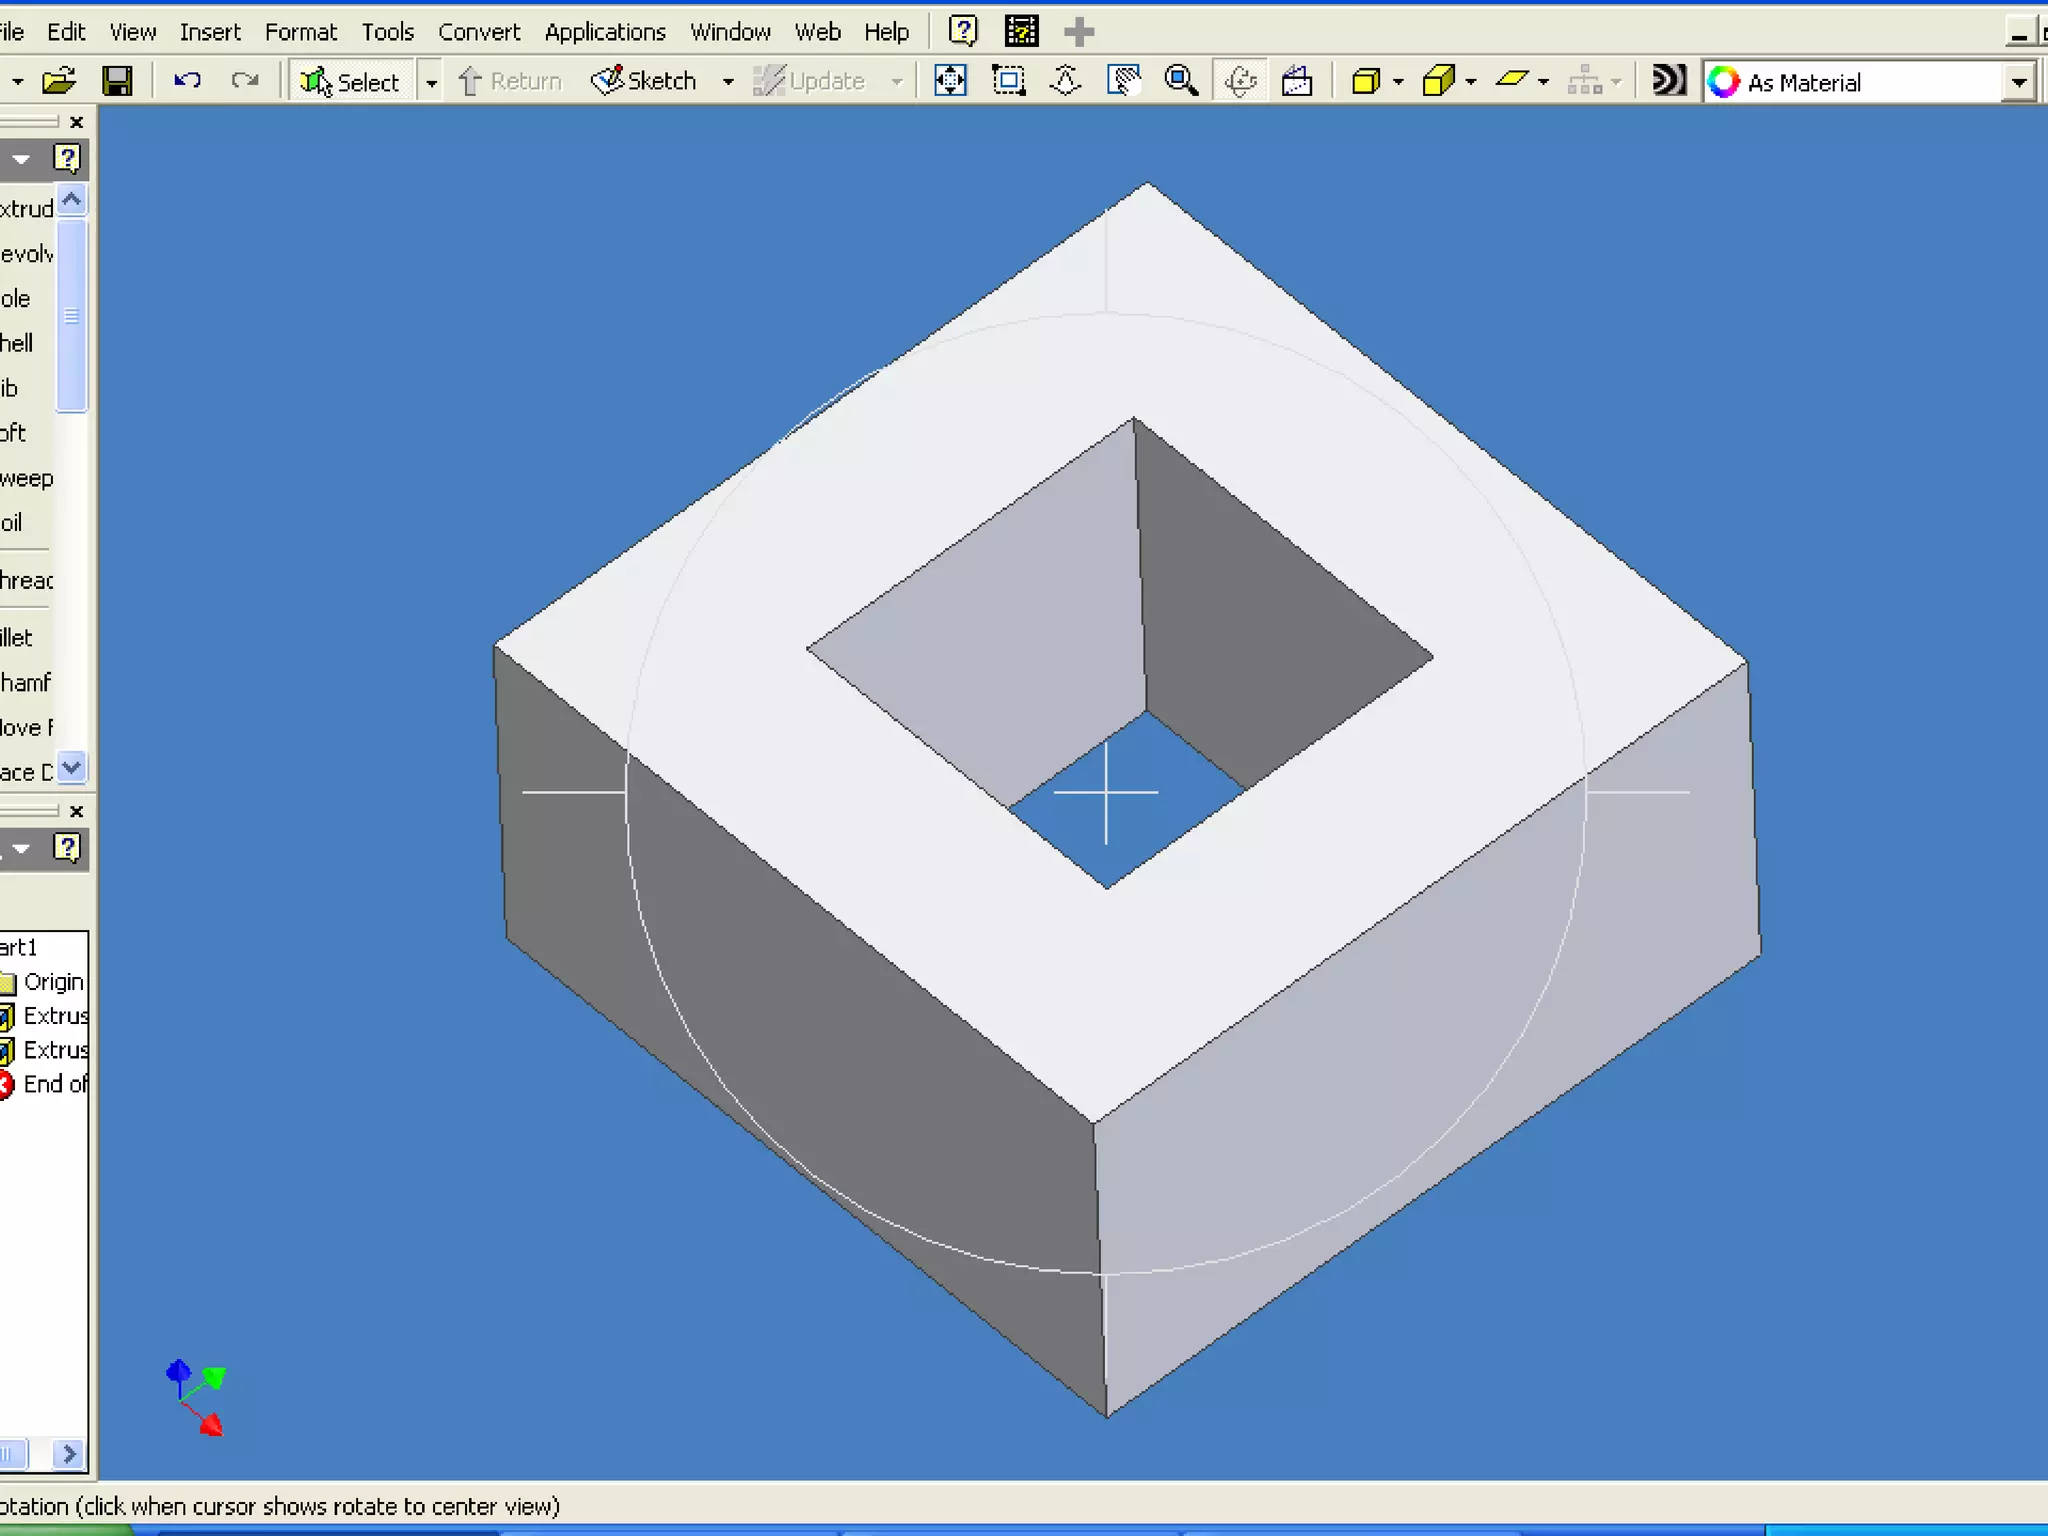Toggle the Analyze Faces striped icon
The image size is (2048, 1536).
point(1668,81)
